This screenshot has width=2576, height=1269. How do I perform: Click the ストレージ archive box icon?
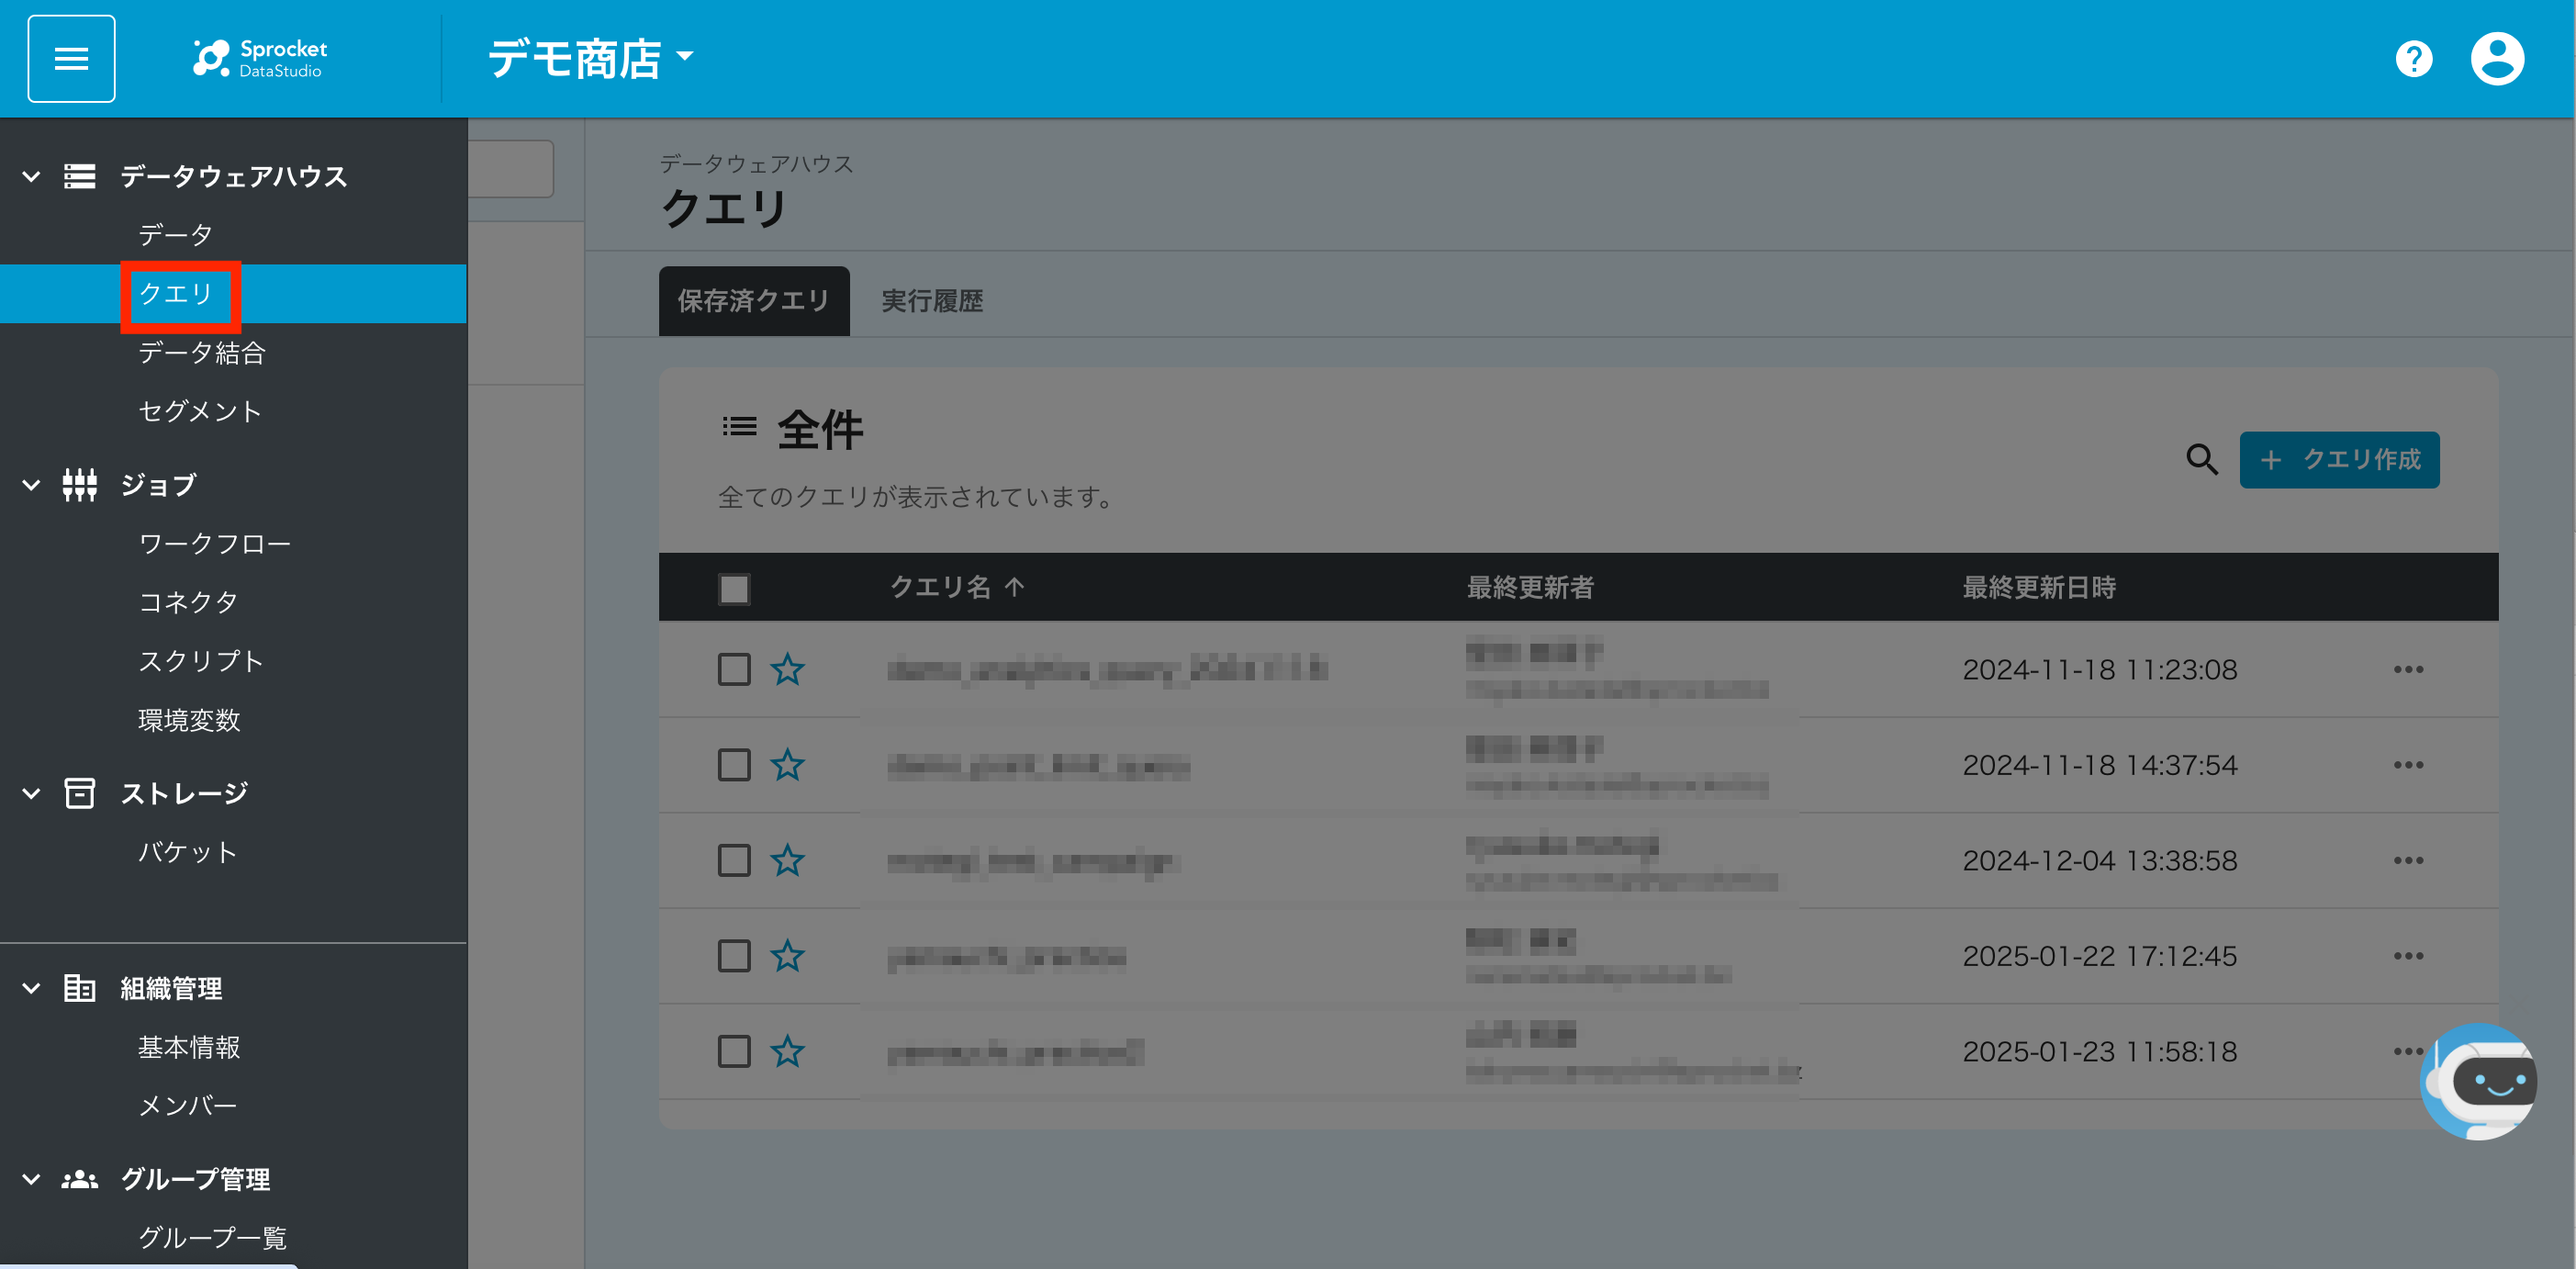[x=80, y=793]
